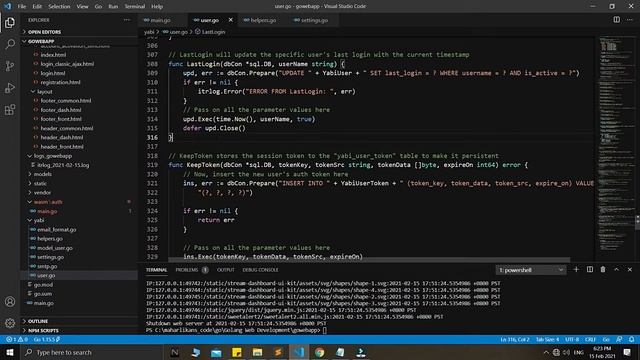Screen dimensions: 640x360
Task: Switch to the PROBLEMS panel tab
Action: click(x=192, y=270)
